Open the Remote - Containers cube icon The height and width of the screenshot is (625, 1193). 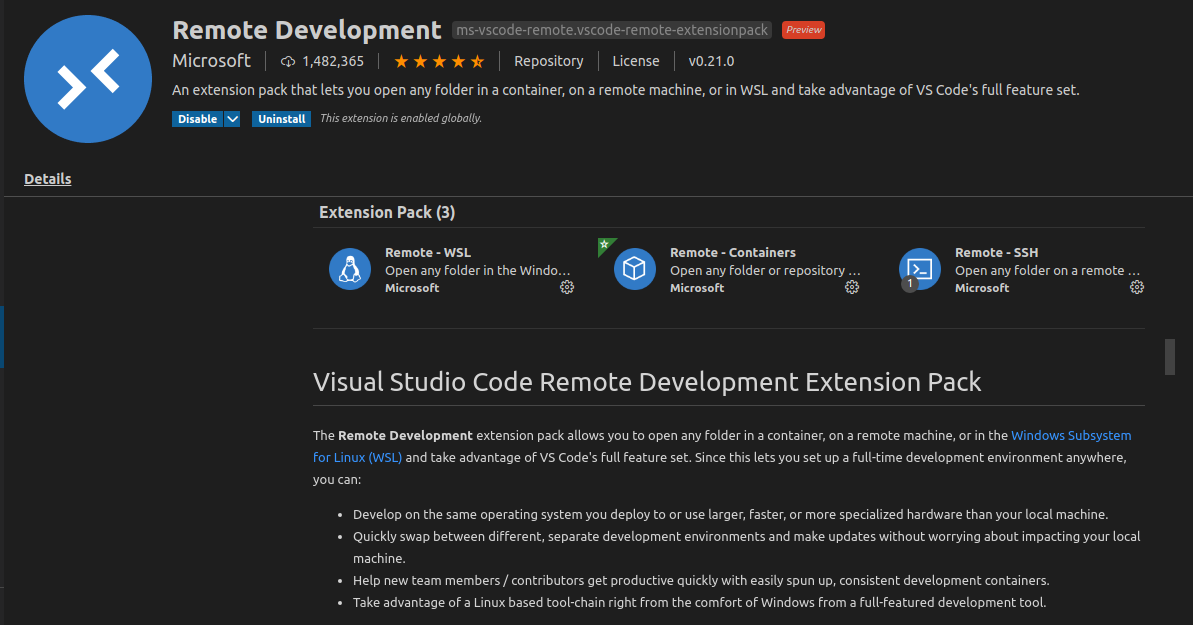(x=635, y=269)
